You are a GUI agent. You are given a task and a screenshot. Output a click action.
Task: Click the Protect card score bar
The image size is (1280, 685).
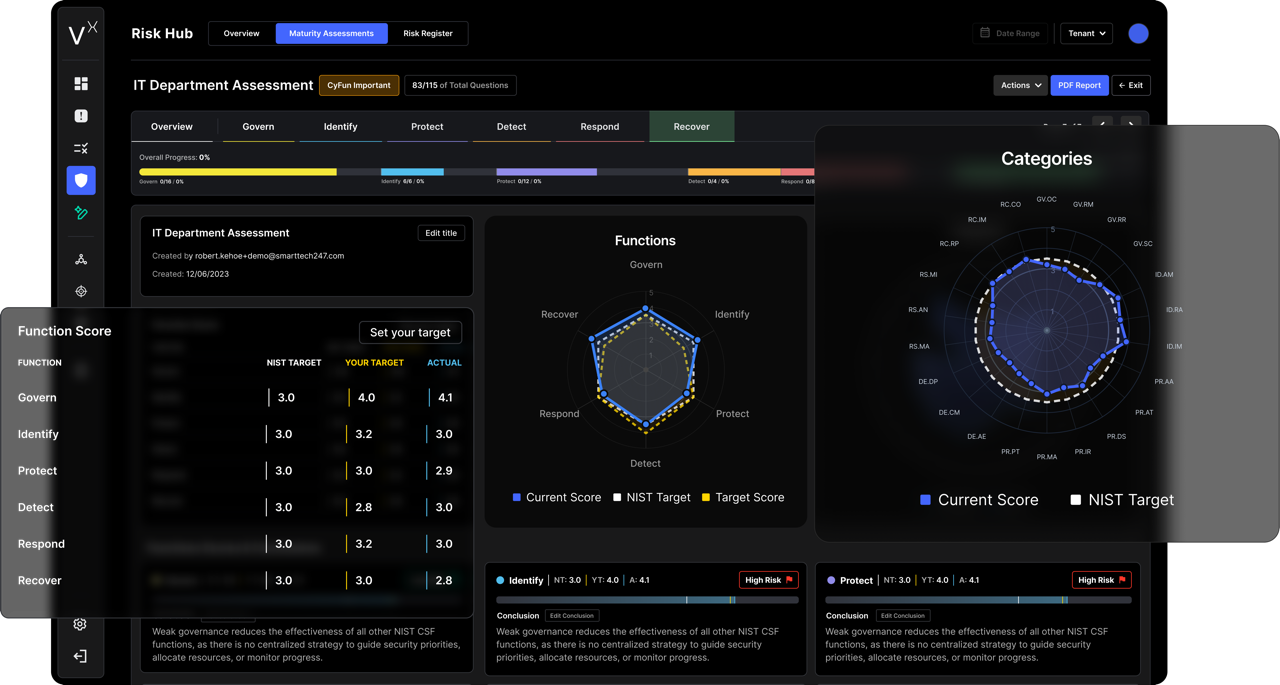tap(978, 600)
